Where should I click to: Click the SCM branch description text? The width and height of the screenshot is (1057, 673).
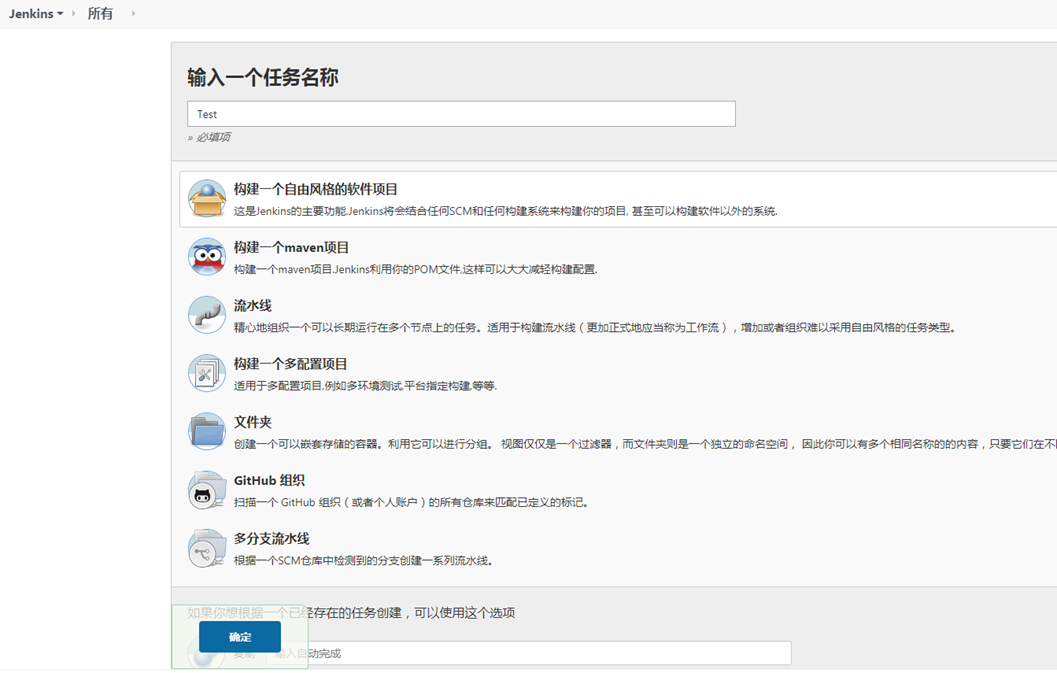click(x=363, y=560)
